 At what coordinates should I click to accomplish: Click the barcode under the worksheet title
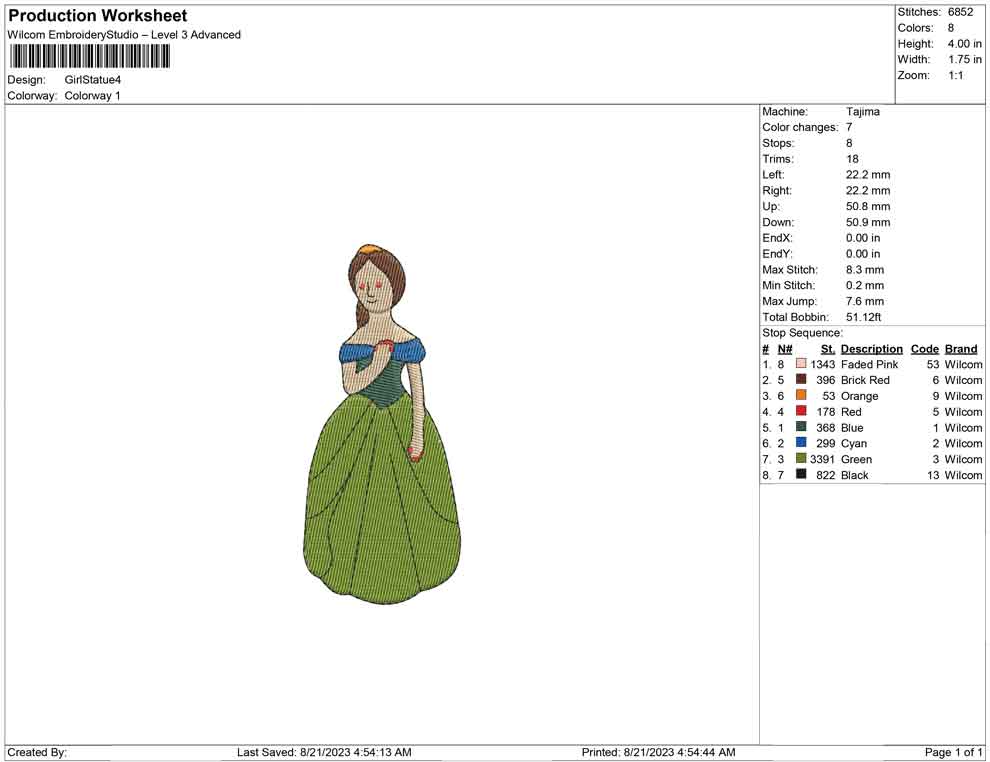point(89,56)
